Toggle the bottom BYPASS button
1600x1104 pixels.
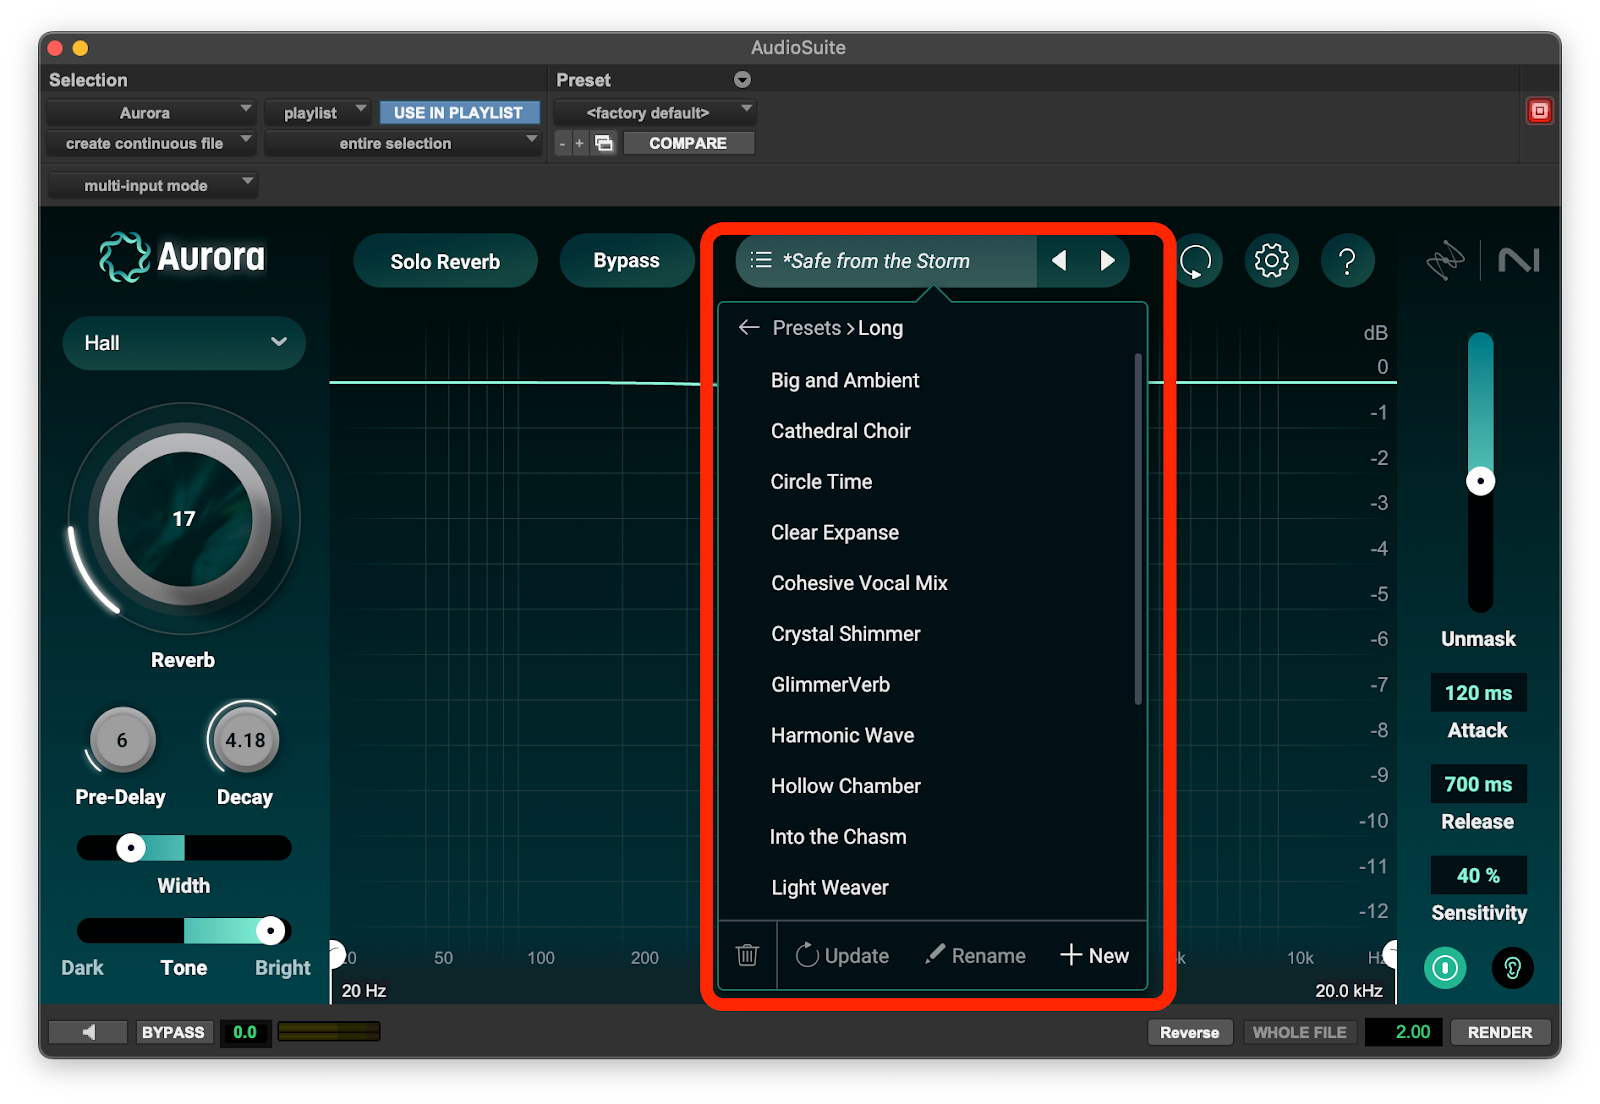pyautogui.click(x=173, y=1032)
